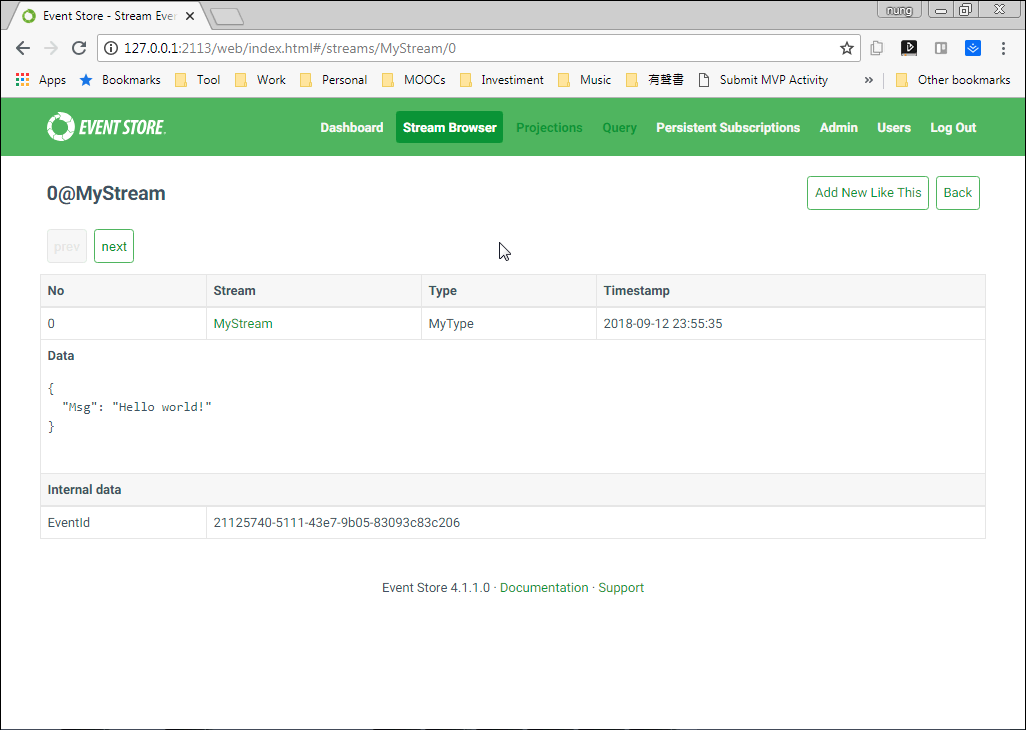Open the Music bookmarks folder
Screen dimensions: 1026x730
pyautogui.click(x=584, y=80)
